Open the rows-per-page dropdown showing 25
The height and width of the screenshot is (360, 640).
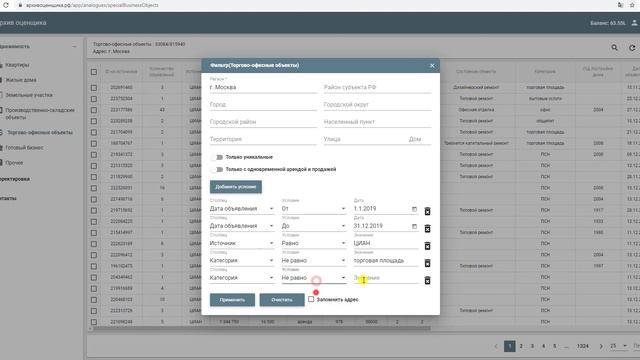[618, 346]
